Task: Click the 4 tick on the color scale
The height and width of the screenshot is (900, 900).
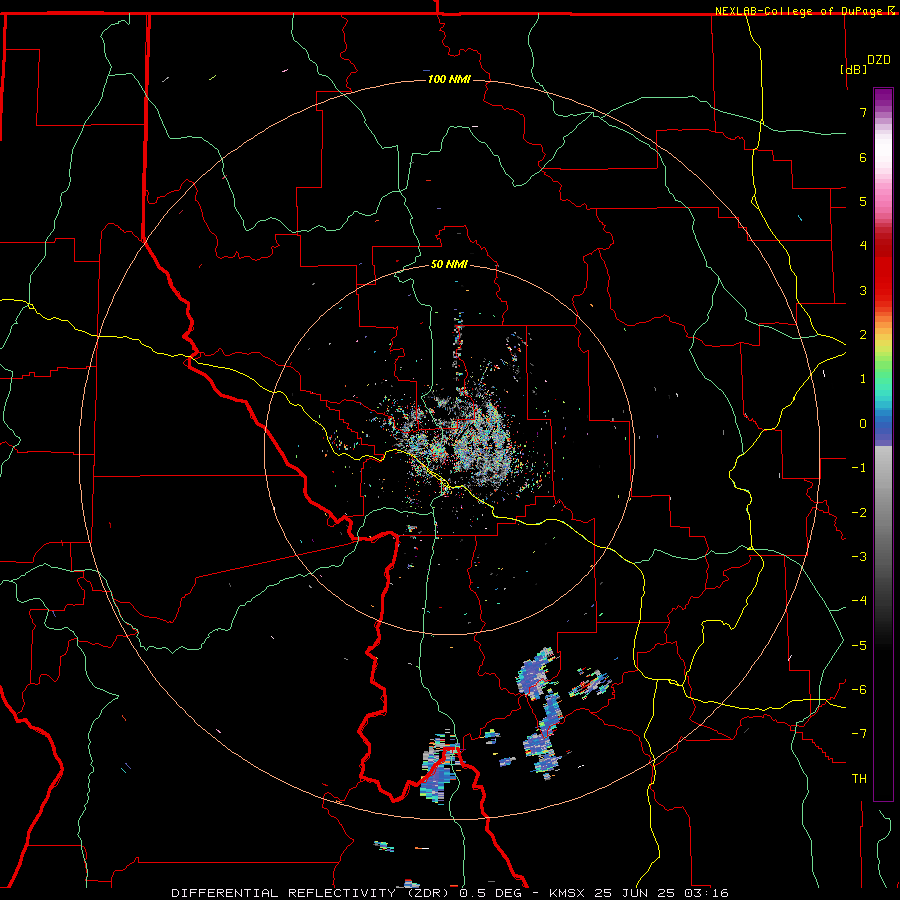Action: point(863,246)
